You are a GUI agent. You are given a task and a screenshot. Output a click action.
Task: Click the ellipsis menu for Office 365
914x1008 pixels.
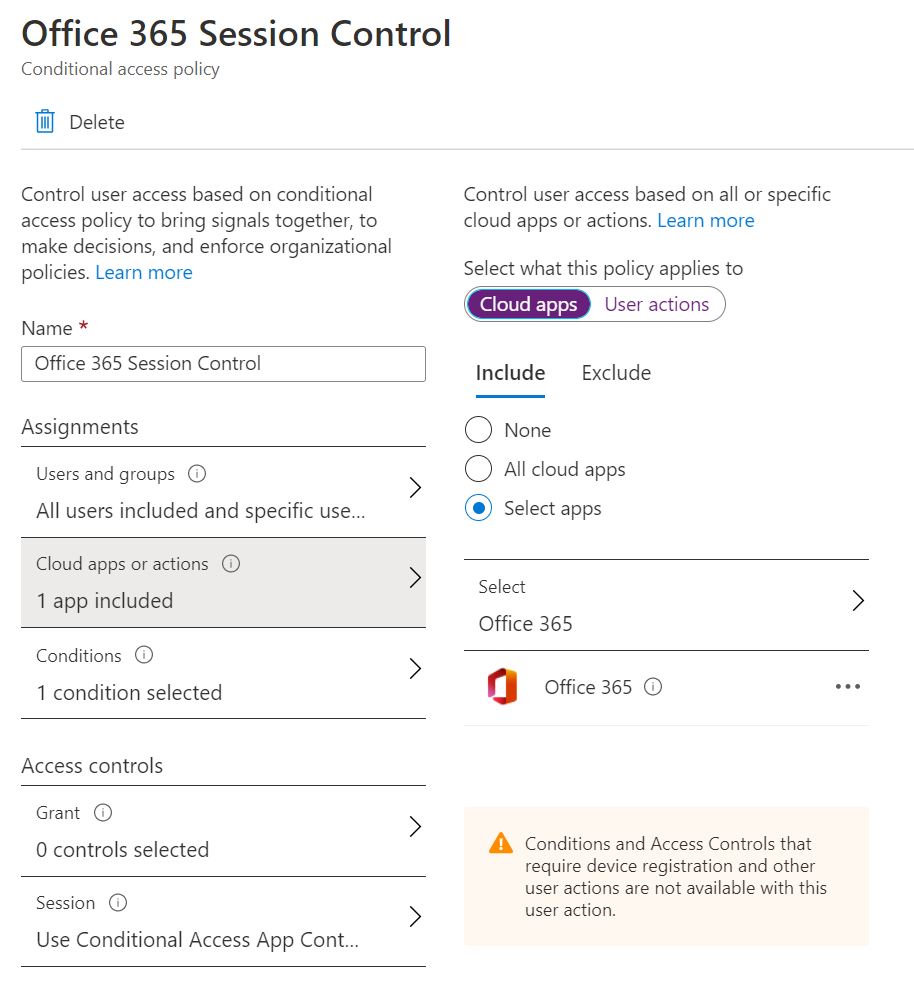tap(847, 686)
